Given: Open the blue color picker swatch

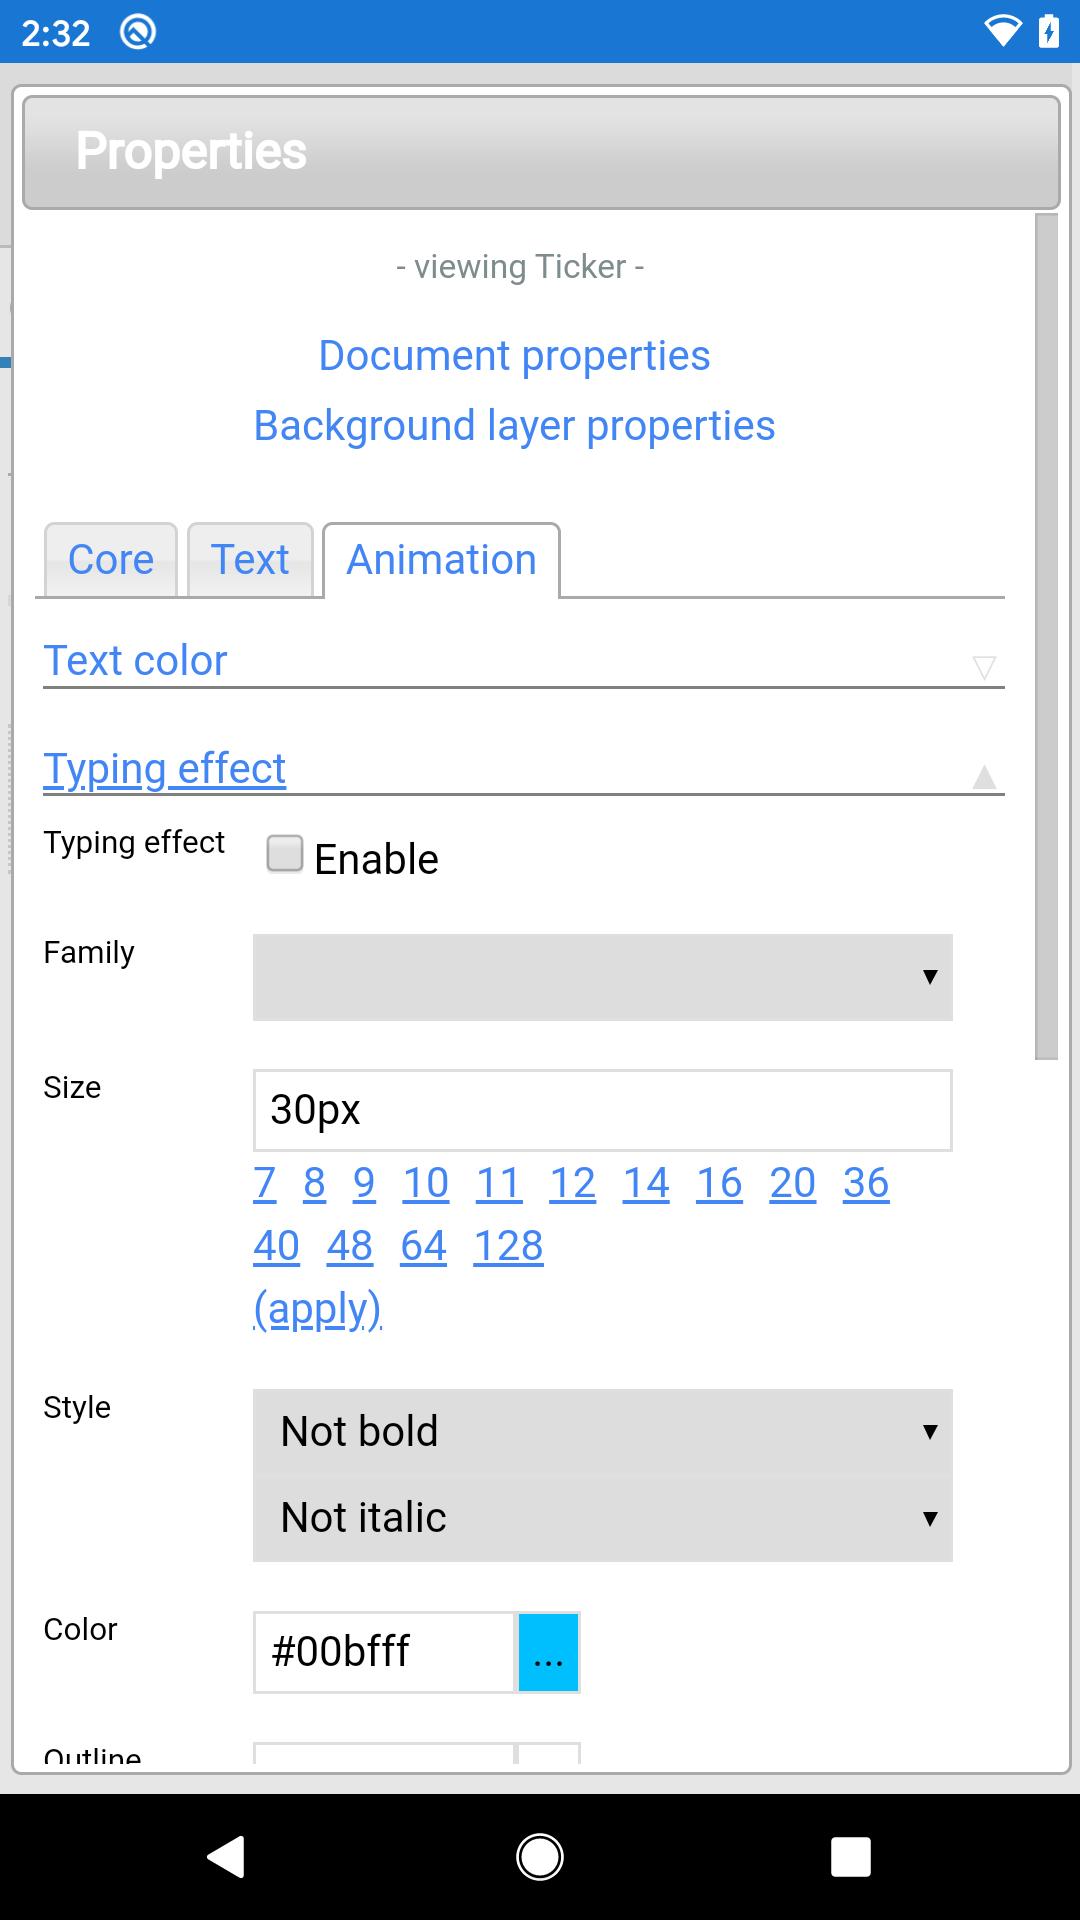Looking at the screenshot, I should coord(548,1652).
